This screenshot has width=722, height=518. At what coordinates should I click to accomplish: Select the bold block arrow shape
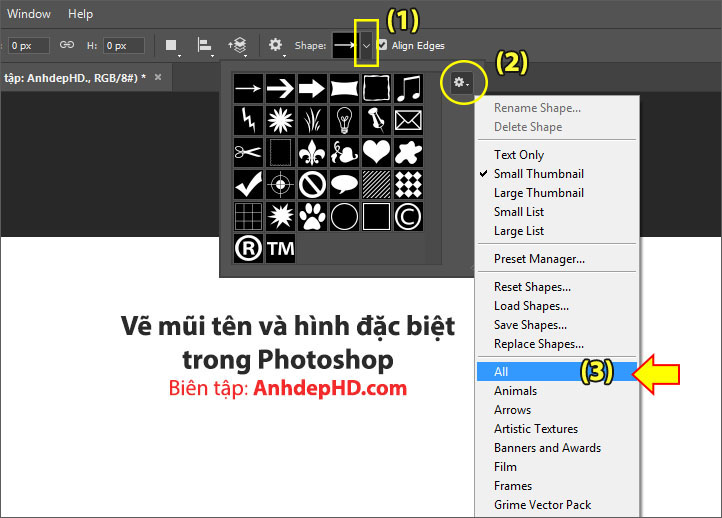(312, 88)
